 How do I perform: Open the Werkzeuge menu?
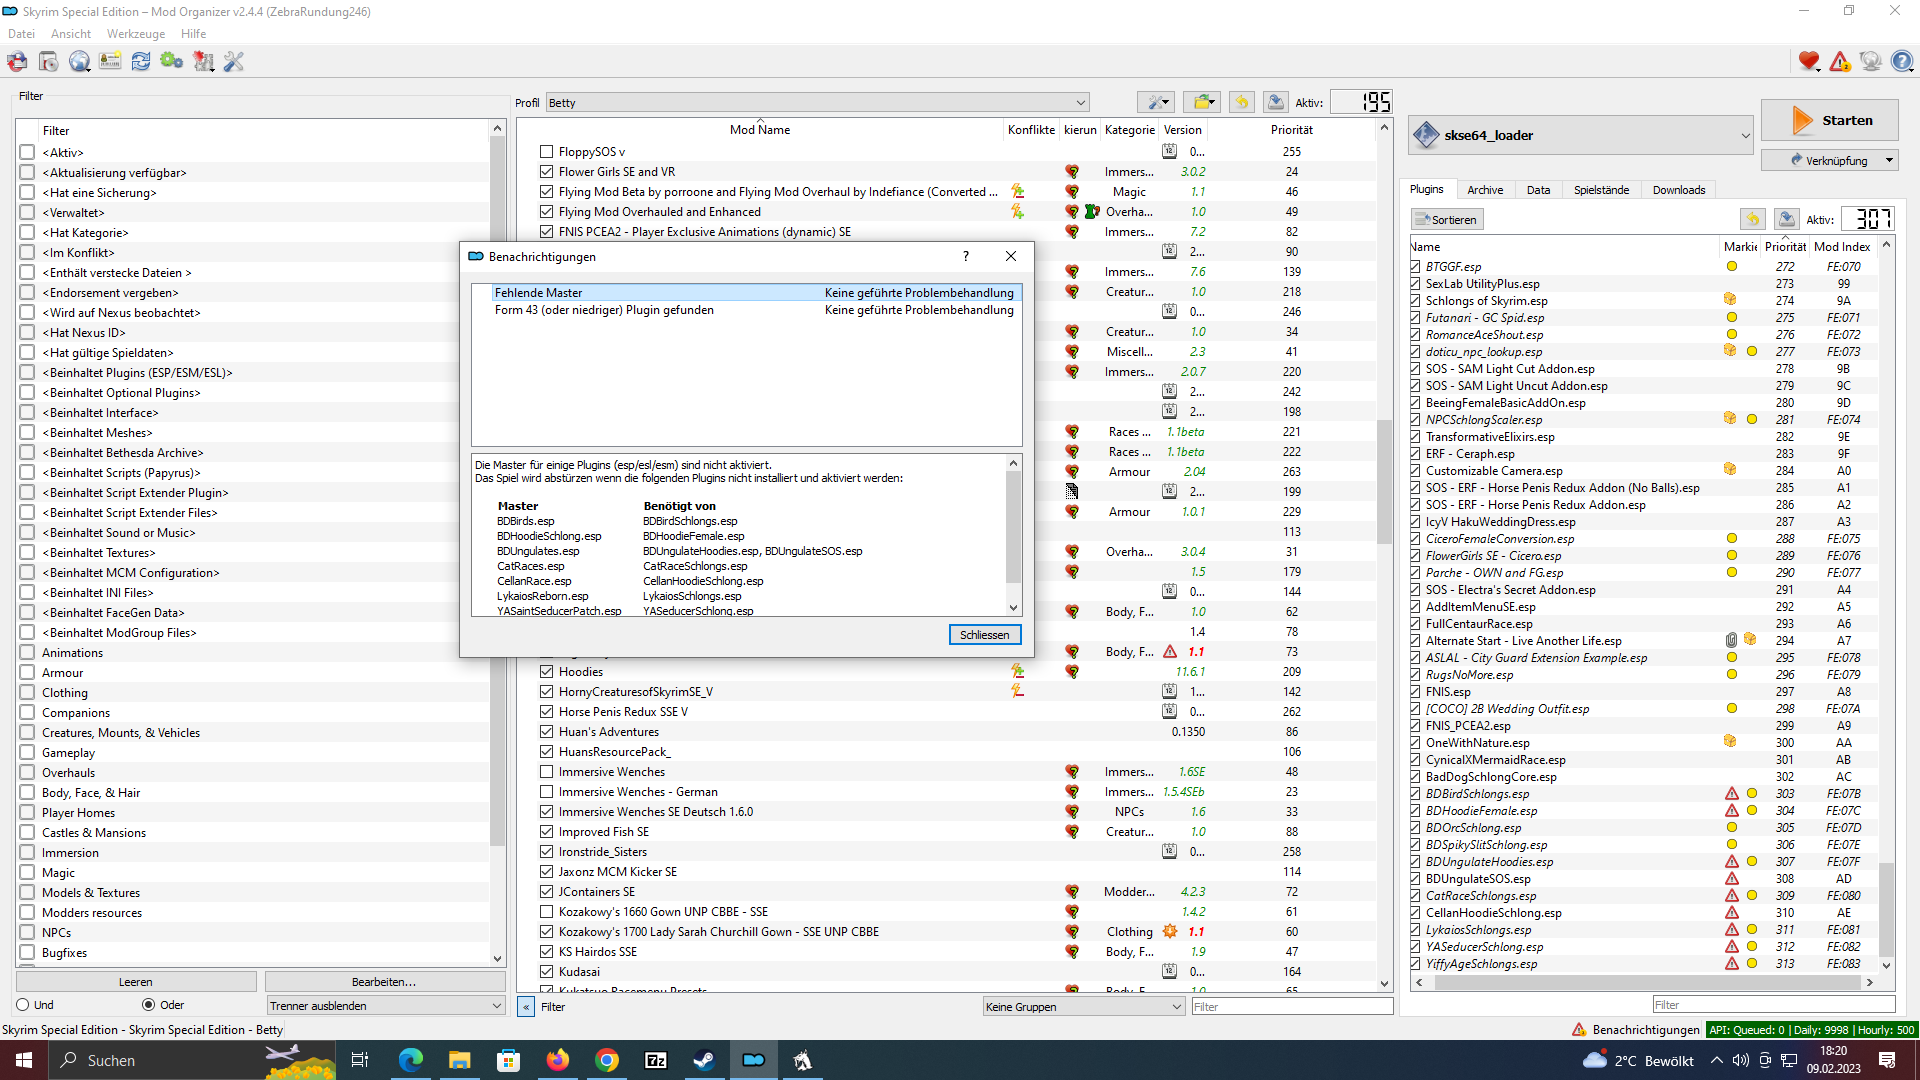(136, 34)
